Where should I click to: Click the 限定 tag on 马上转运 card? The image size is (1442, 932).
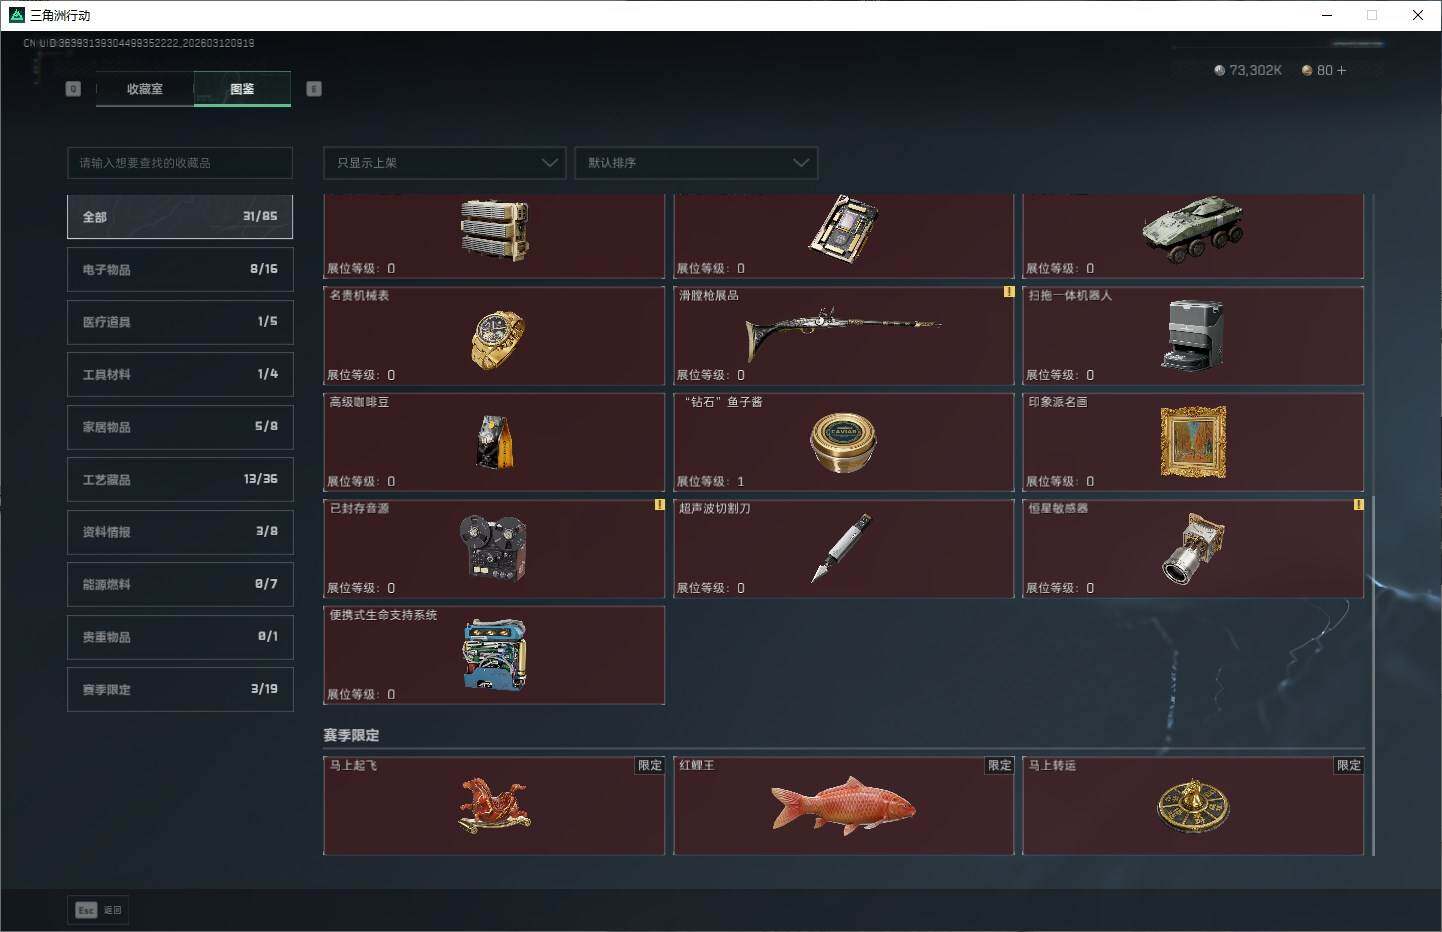[1349, 765]
